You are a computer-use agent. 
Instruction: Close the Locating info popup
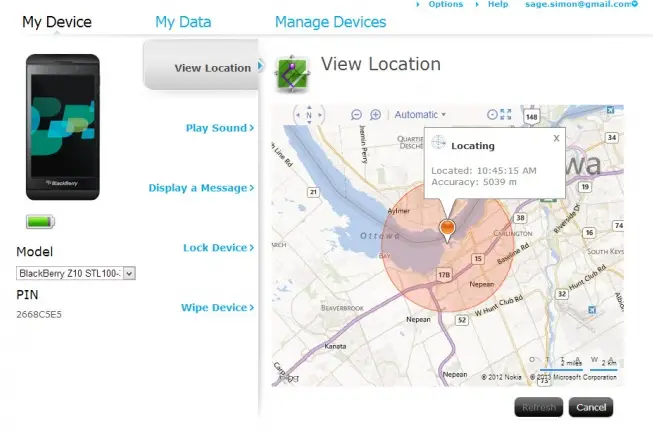tap(556, 138)
